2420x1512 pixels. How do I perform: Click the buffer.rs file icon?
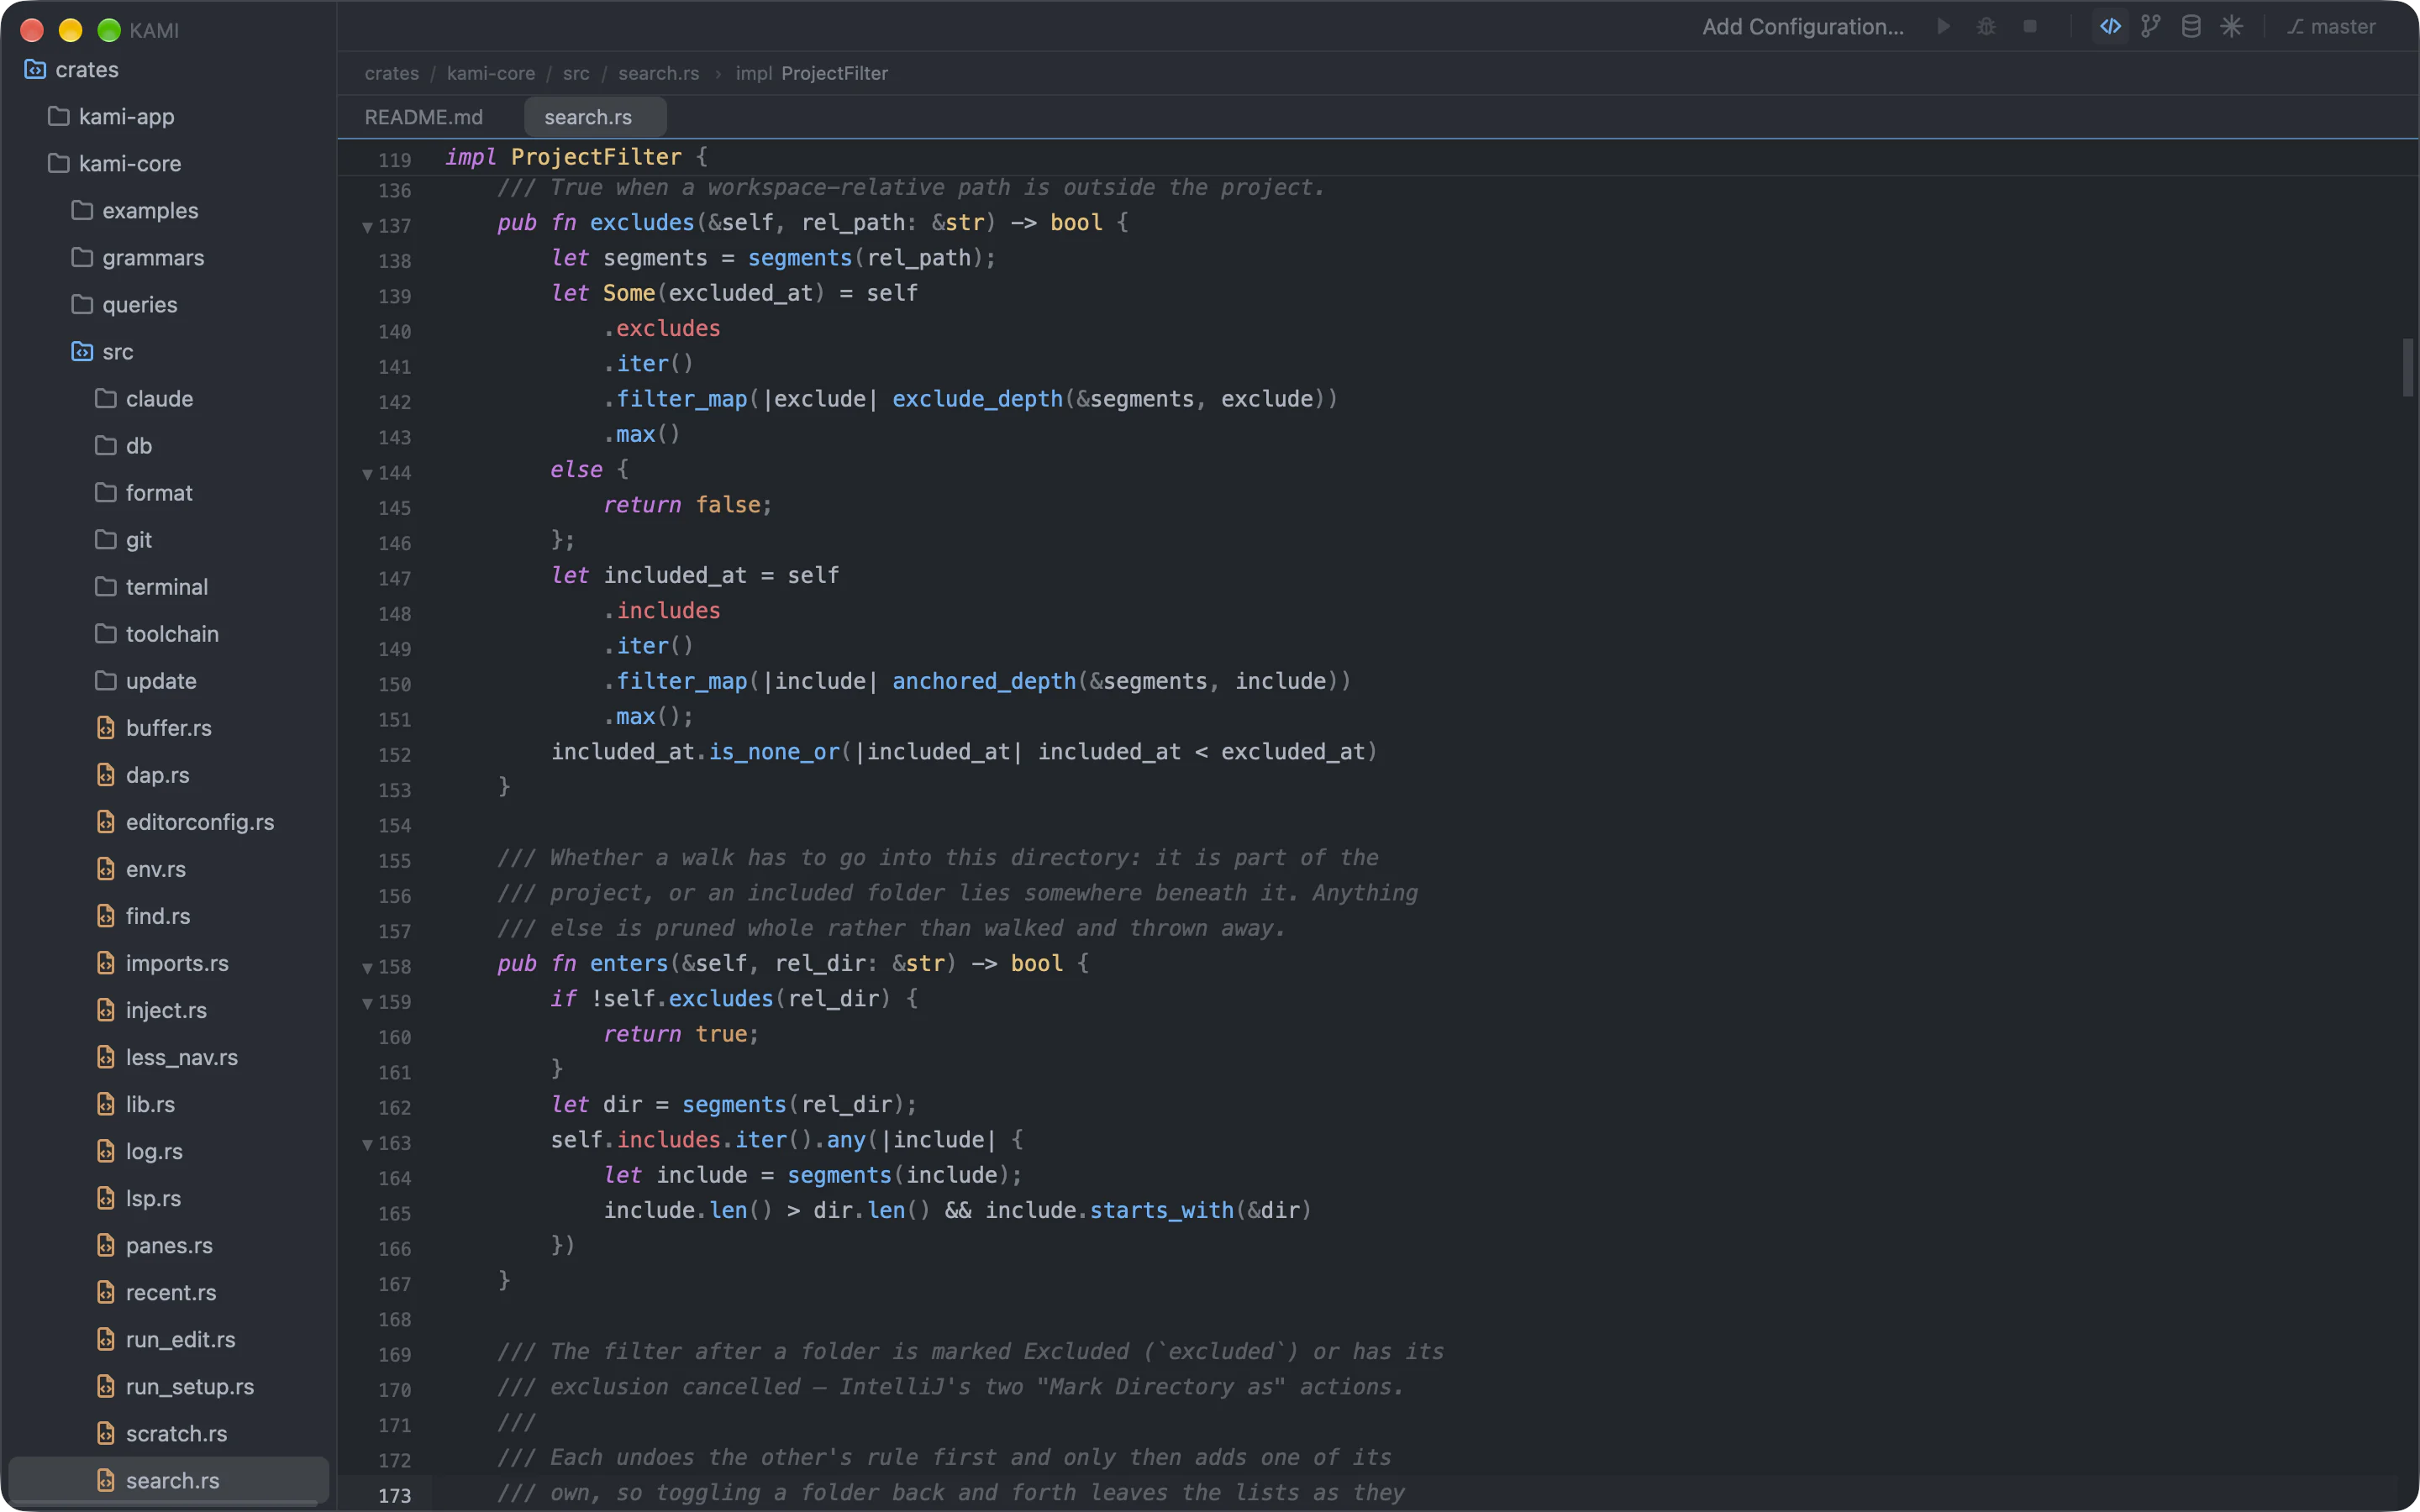[x=106, y=727]
